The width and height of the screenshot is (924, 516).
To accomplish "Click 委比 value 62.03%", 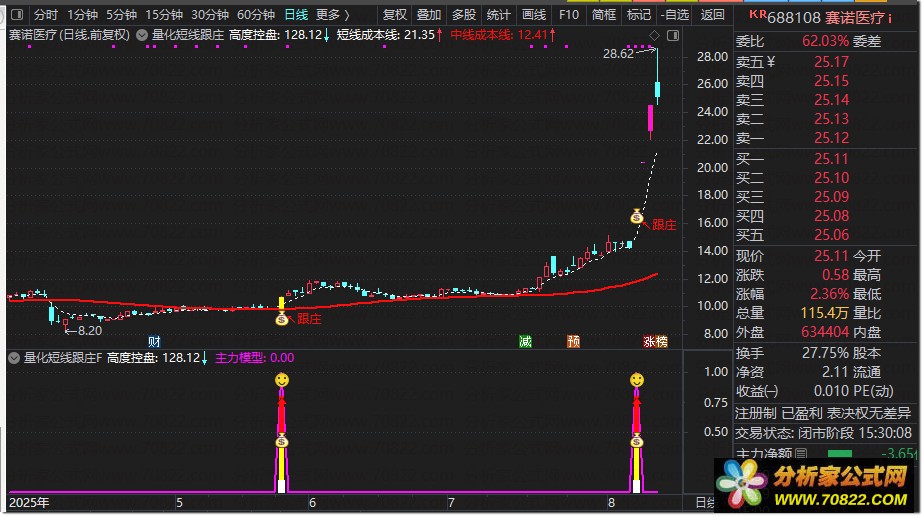I will [825, 41].
